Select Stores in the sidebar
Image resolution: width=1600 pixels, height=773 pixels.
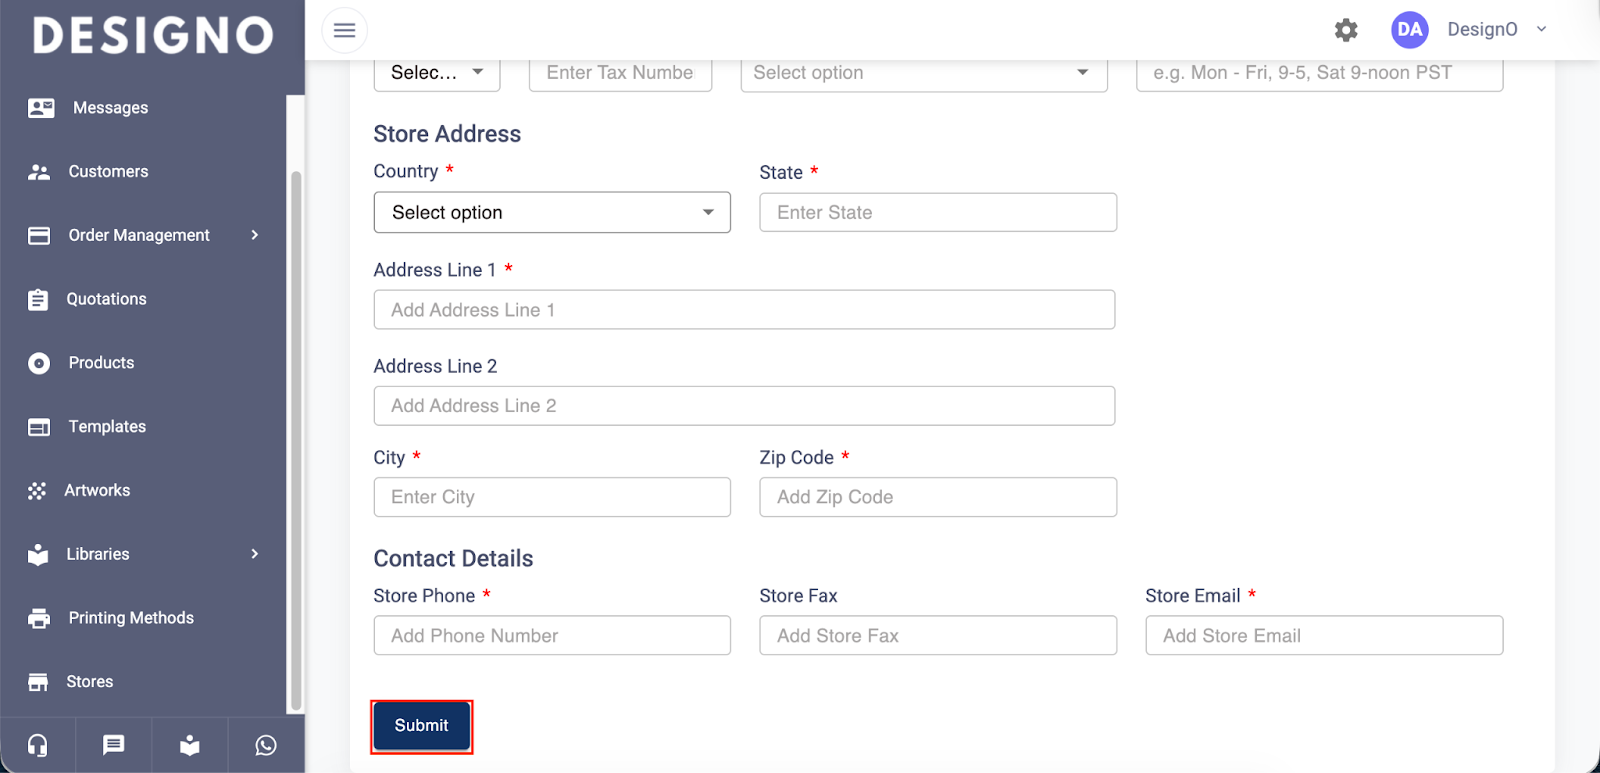pos(89,682)
